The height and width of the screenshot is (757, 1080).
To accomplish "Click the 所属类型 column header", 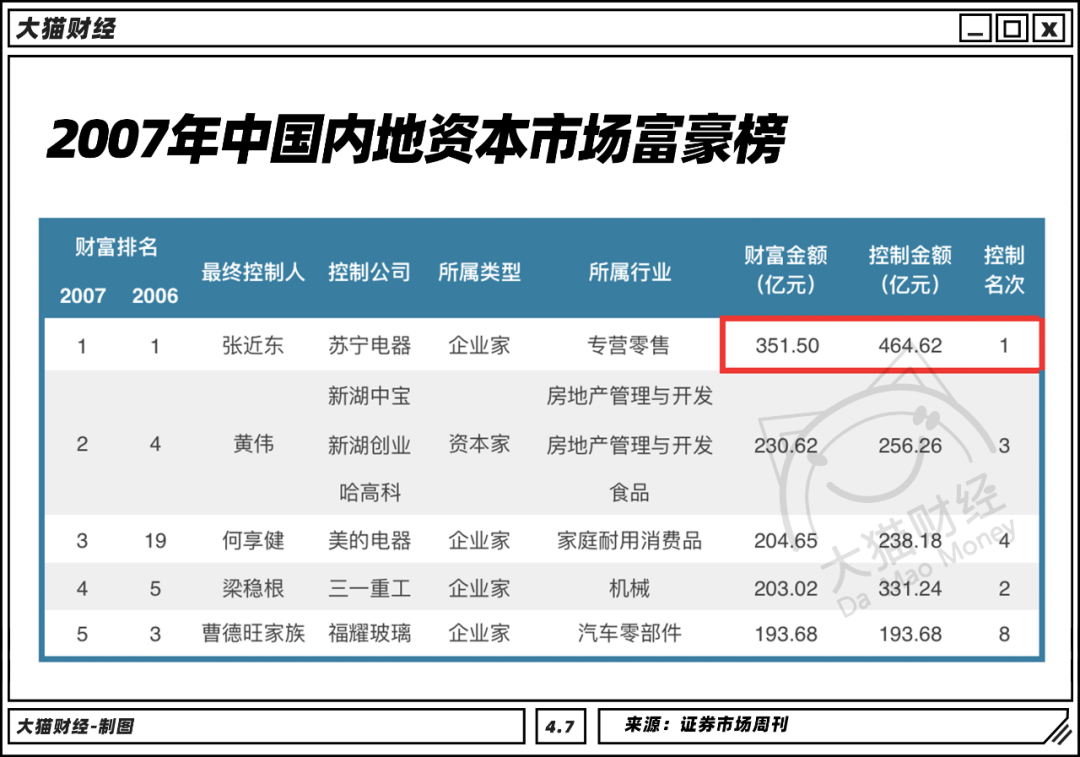I will 479,272.
